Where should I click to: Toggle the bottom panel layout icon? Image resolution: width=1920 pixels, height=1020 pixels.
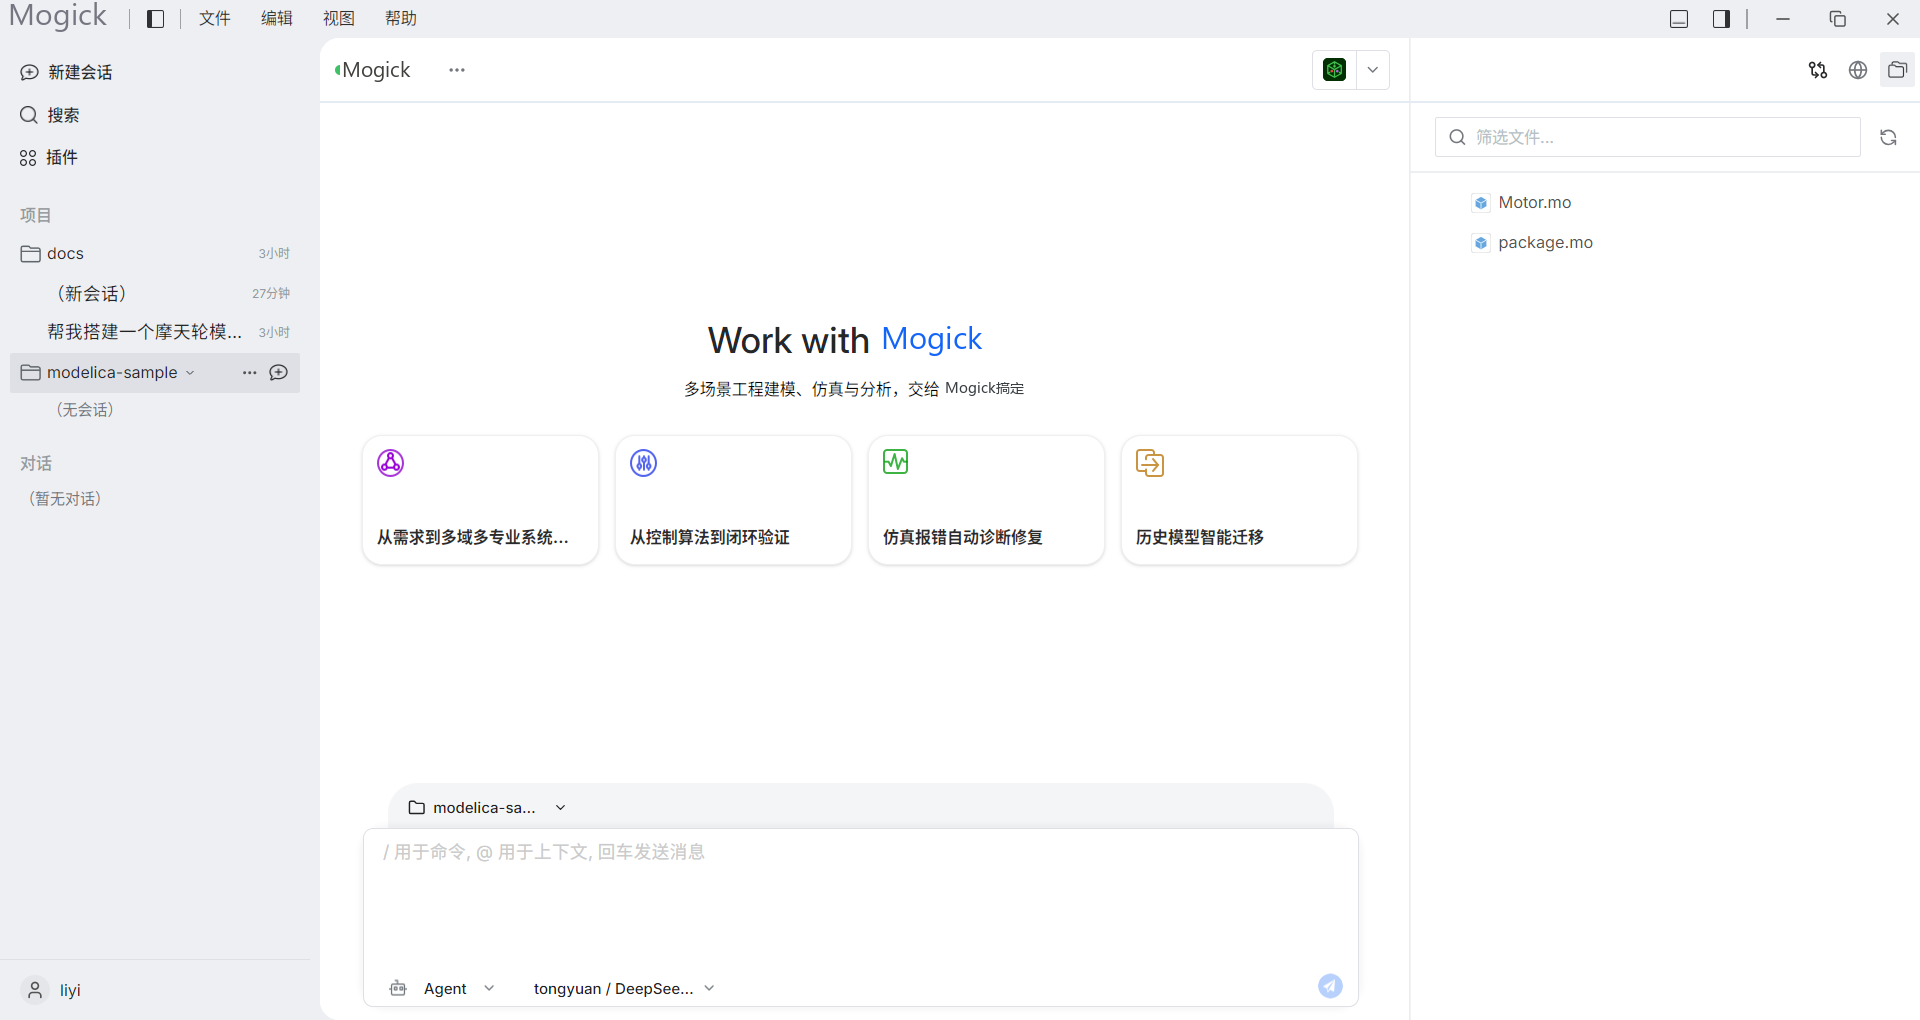[1679, 19]
